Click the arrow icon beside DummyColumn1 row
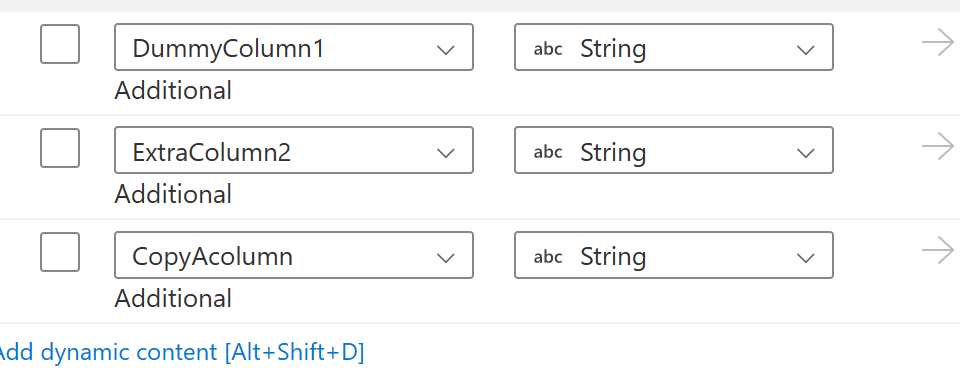Image resolution: width=960 pixels, height=372 pixels. tap(938, 43)
